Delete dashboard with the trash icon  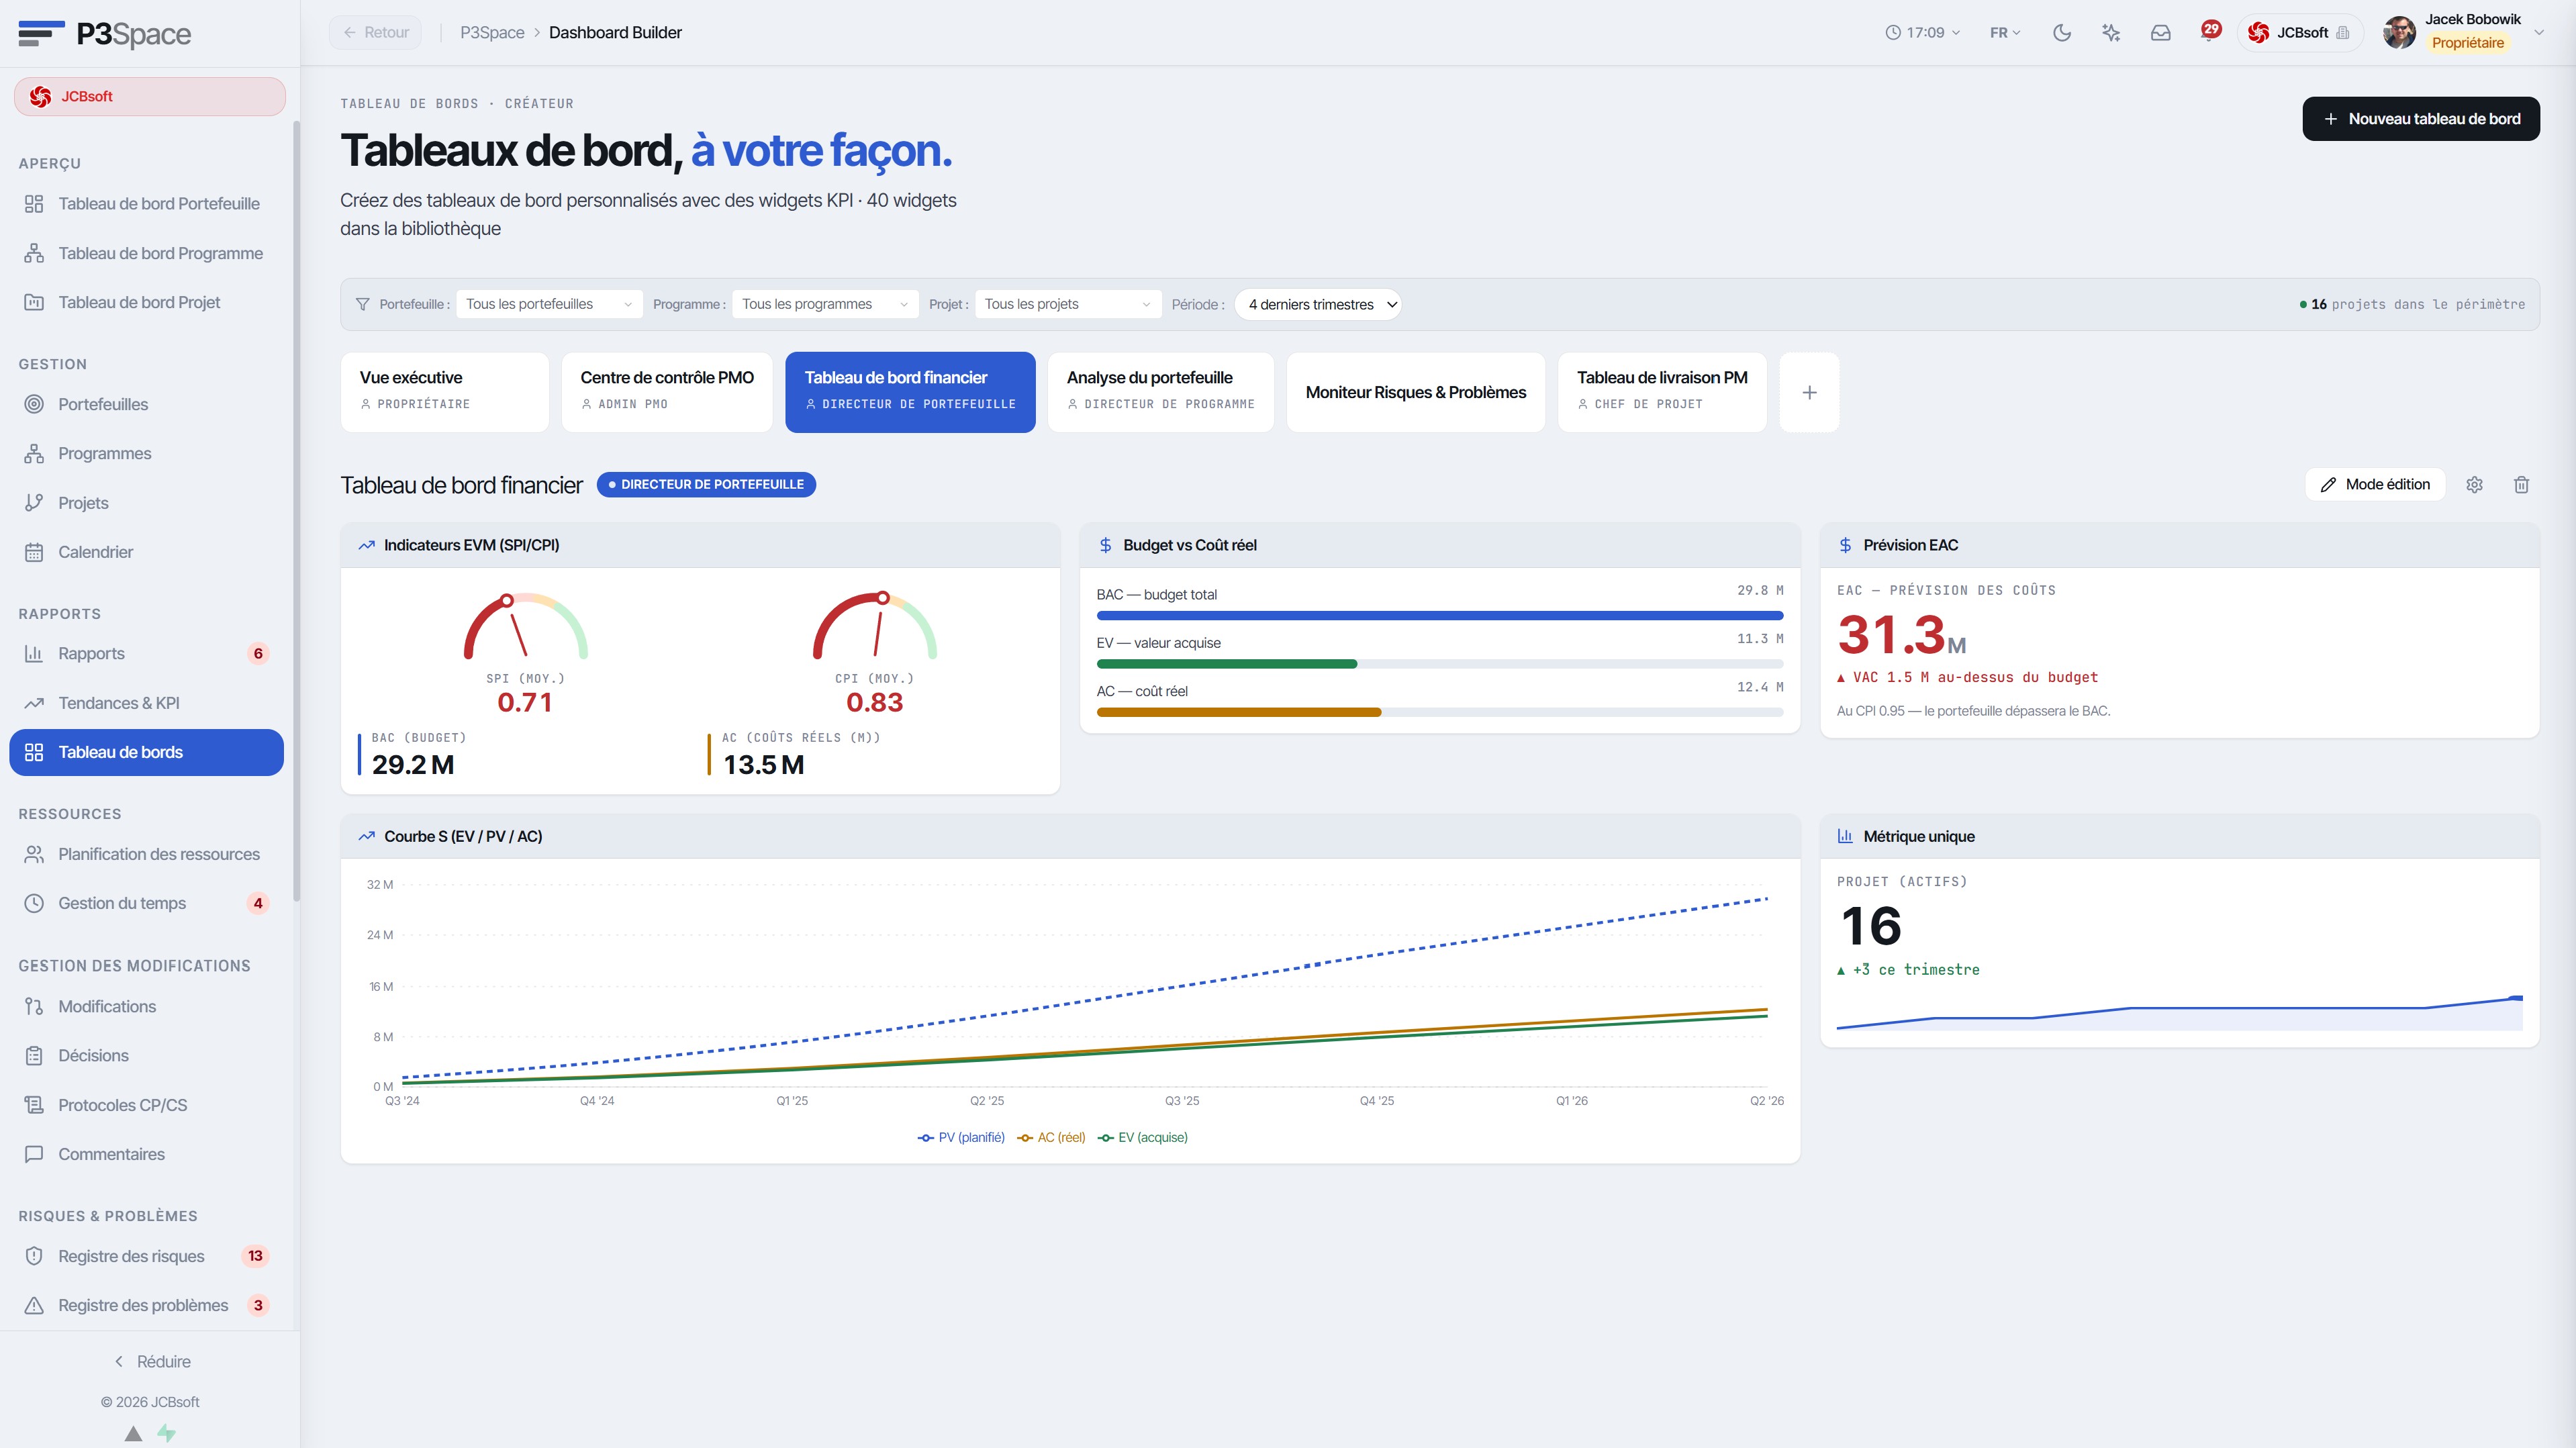(x=2521, y=485)
